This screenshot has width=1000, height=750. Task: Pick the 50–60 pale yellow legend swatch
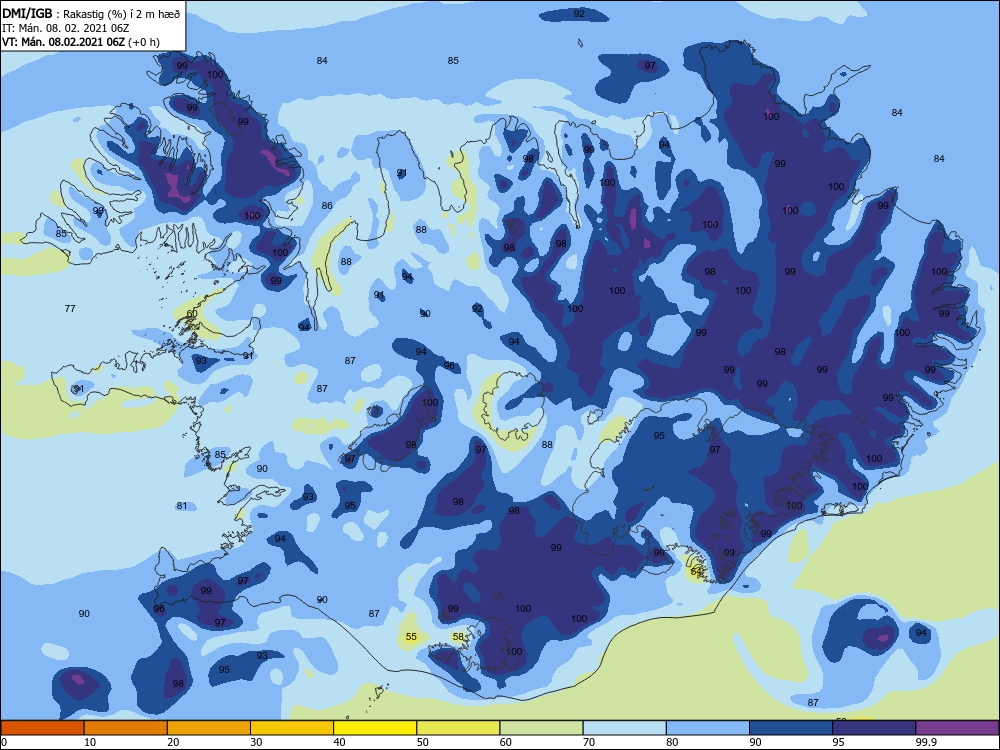click(x=458, y=728)
